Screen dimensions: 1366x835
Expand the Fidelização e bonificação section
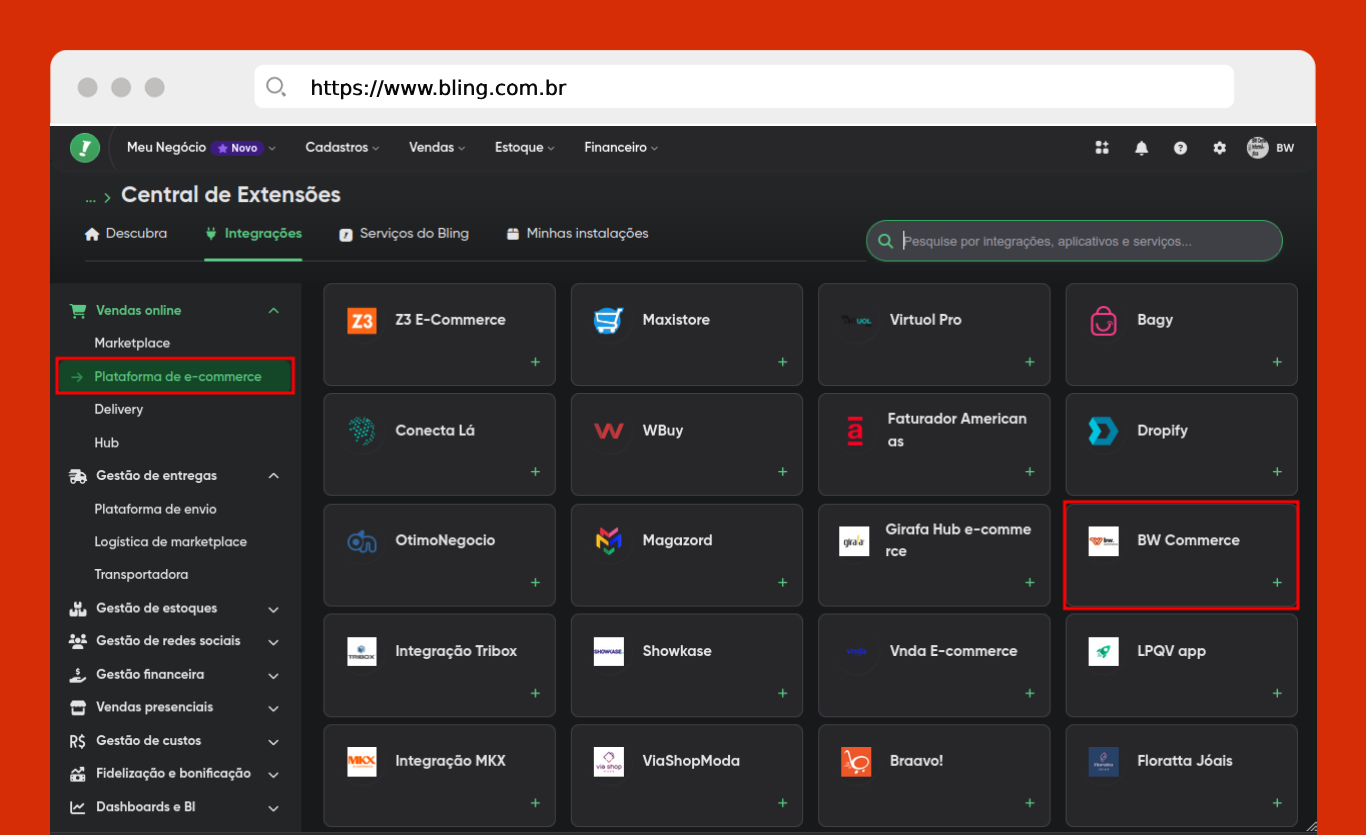point(274,775)
